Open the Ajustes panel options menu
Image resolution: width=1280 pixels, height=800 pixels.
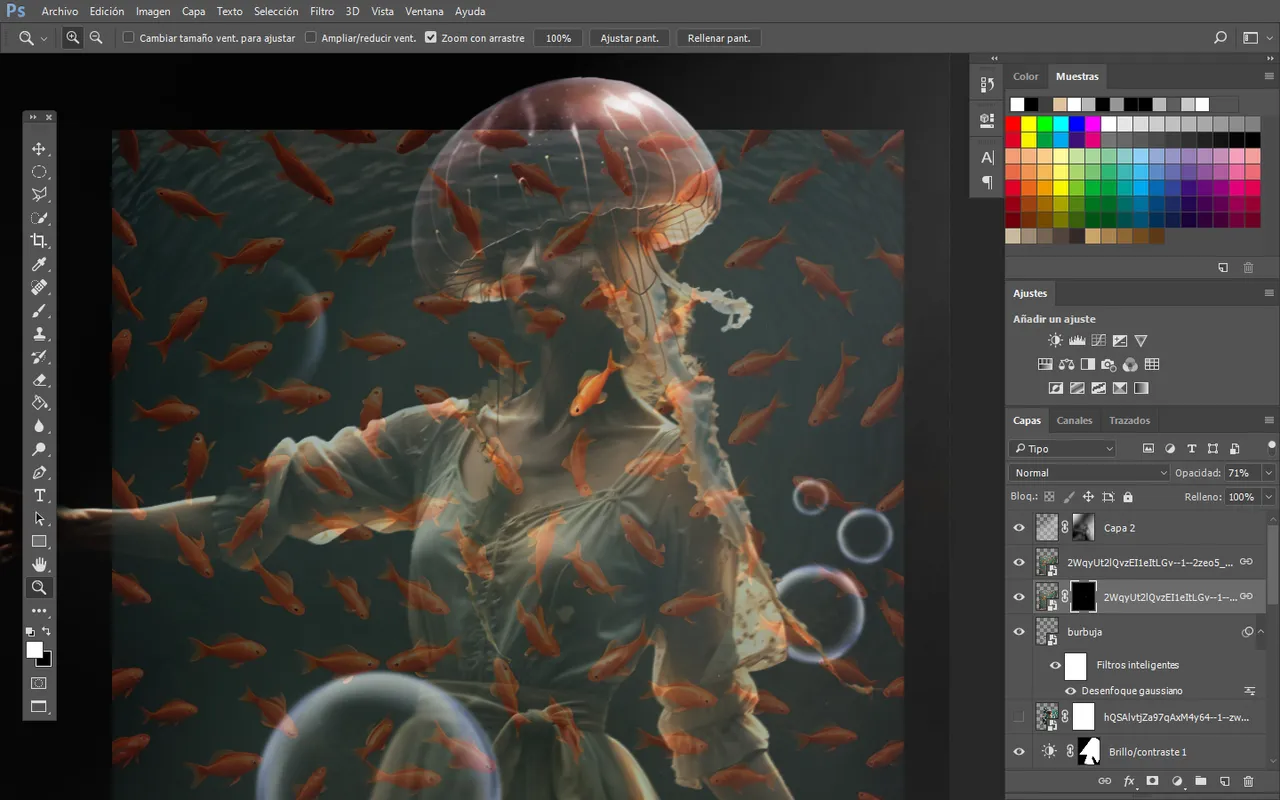[1269, 293]
